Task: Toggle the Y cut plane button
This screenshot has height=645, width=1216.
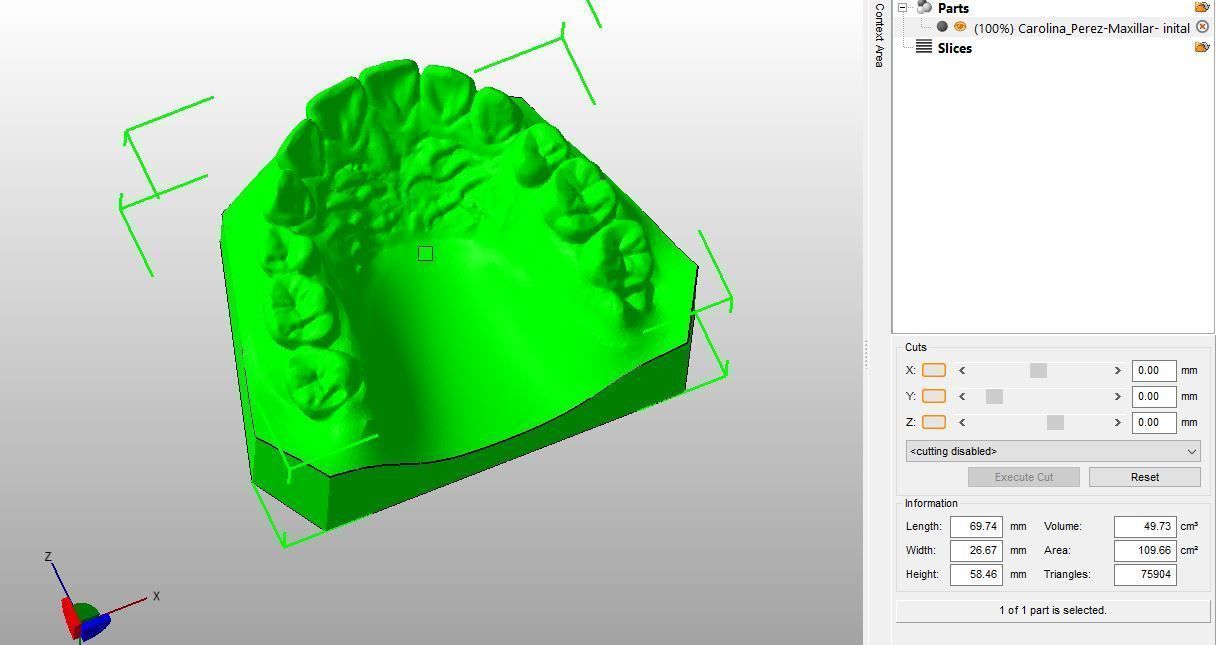Action: (934, 396)
